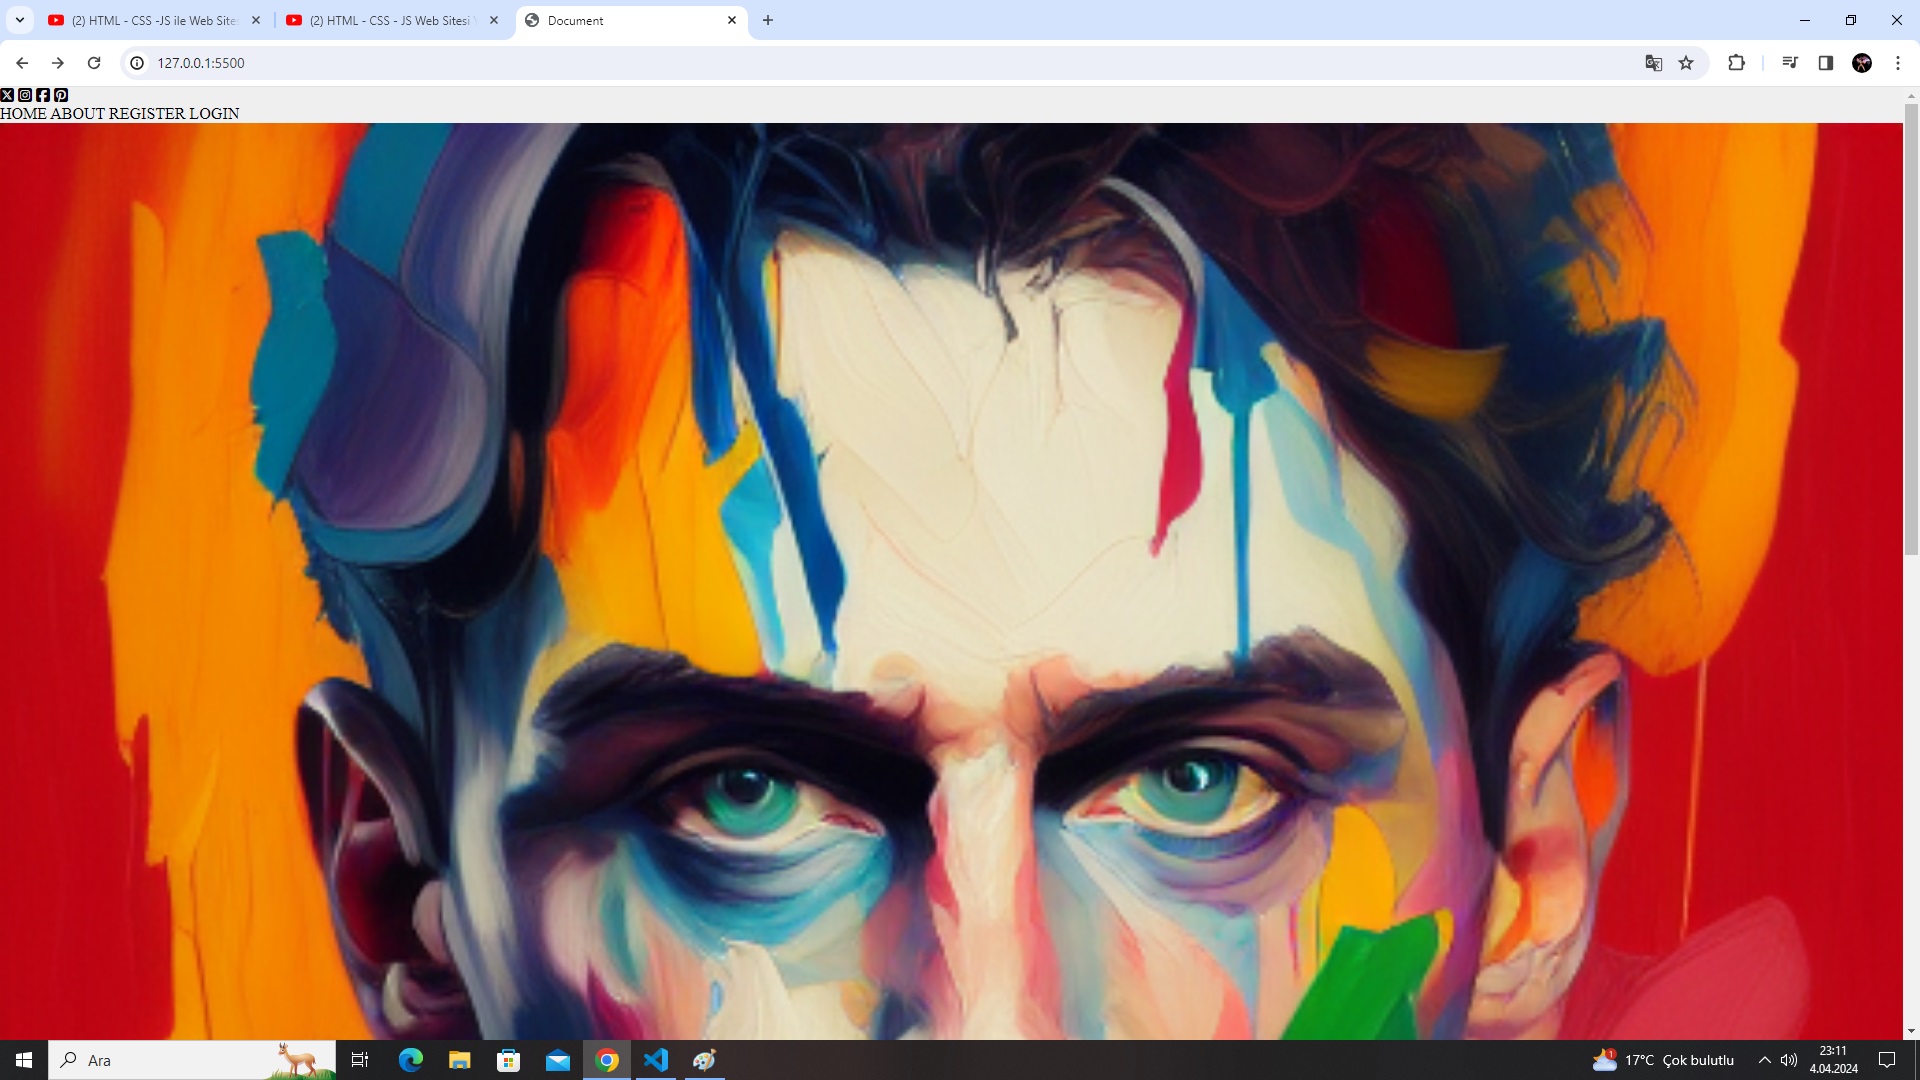1920x1080 pixels.
Task: Click the LOGIN navigation link
Action: point(214,114)
